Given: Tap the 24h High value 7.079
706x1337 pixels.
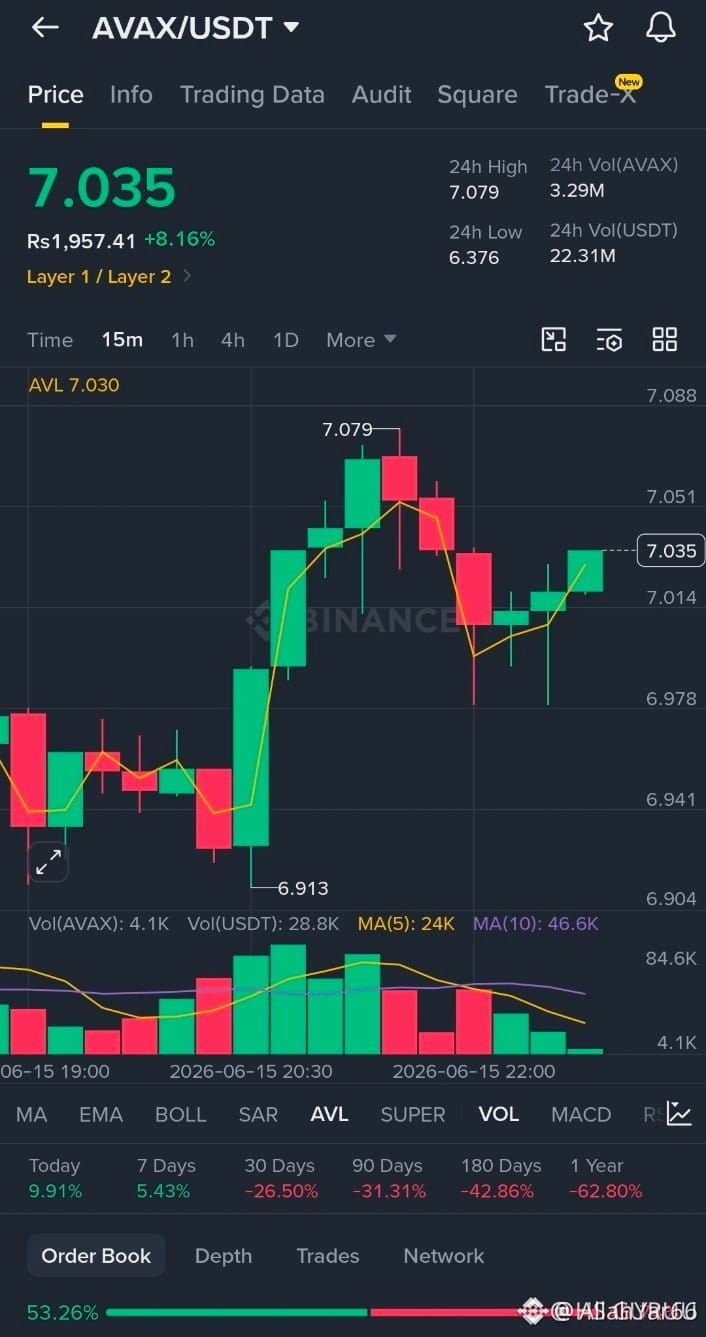Looking at the screenshot, I should [x=474, y=192].
